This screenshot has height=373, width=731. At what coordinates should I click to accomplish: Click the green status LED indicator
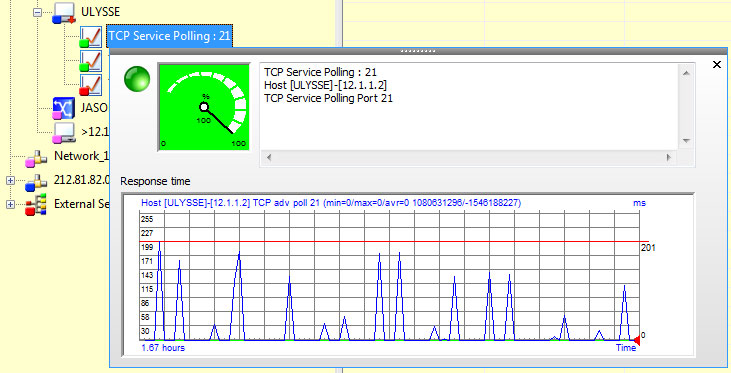[137, 79]
